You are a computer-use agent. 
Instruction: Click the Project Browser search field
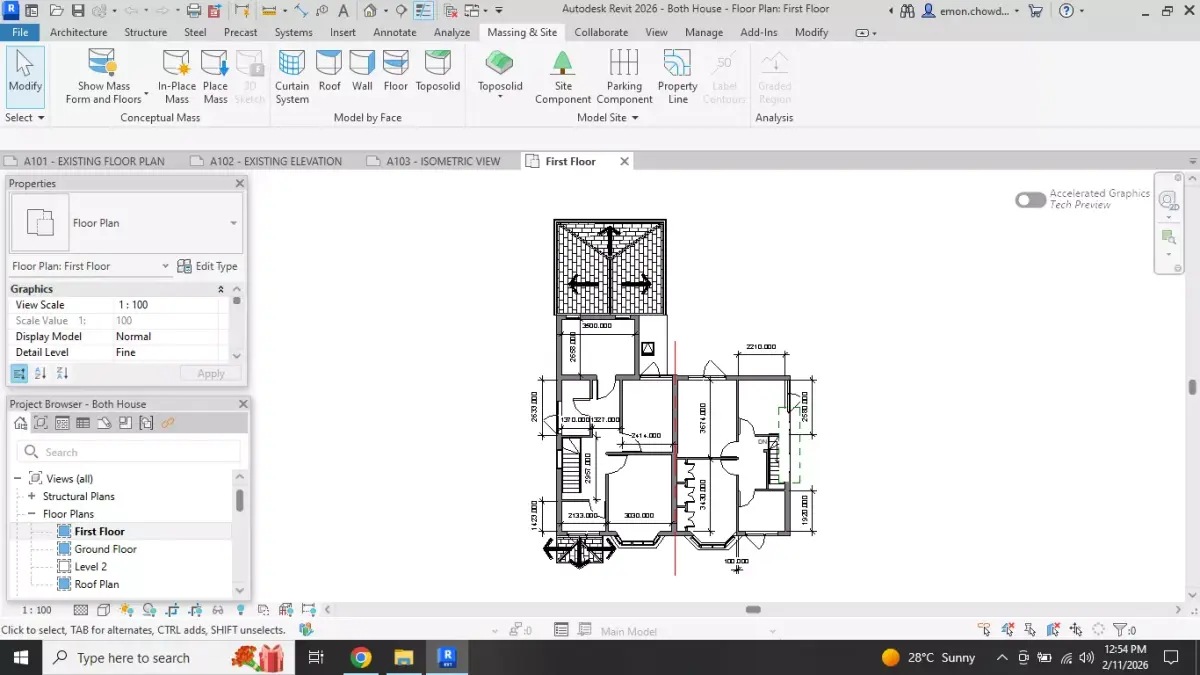coord(129,452)
